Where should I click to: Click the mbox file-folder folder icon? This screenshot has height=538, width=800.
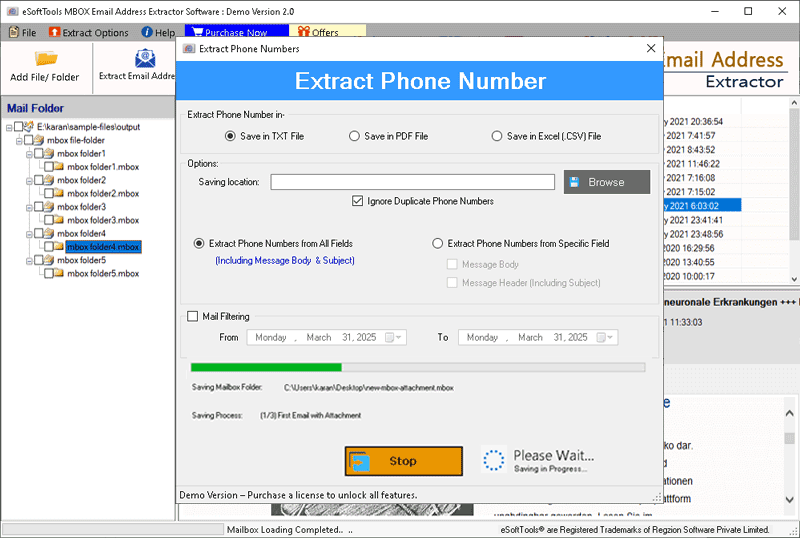[x=39, y=140]
